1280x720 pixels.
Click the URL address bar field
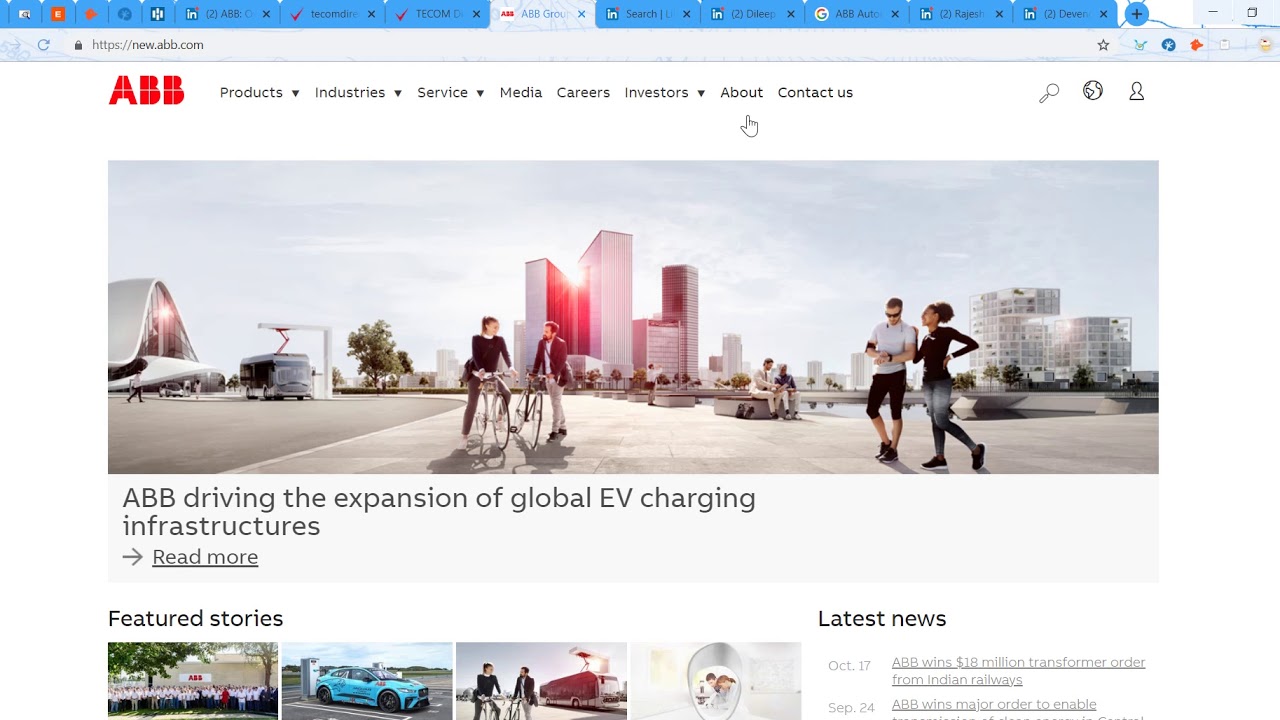tap(580, 45)
